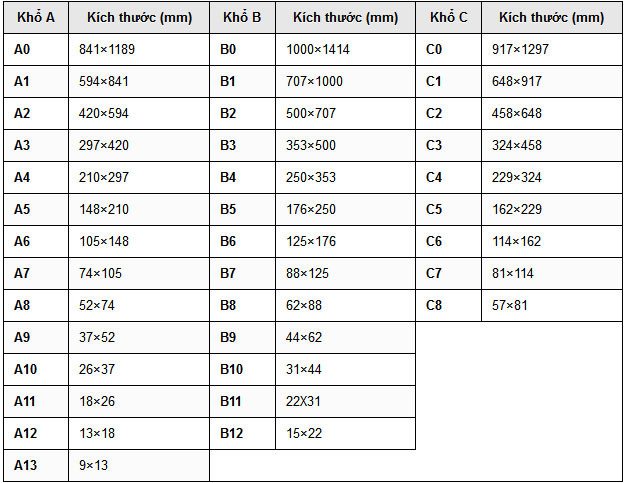Viewport: 627px width, 483px height.
Task: Click the 9×13 dimension cell
Action: pyautogui.click(x=94, y=465)
